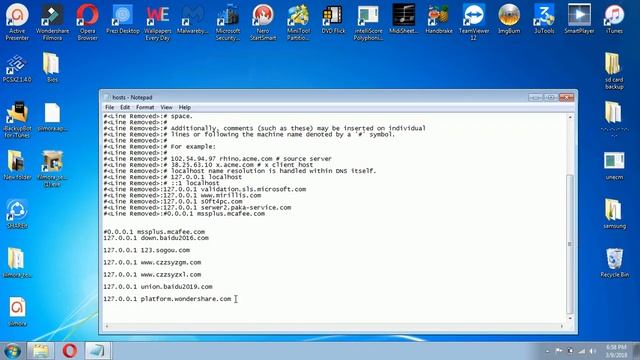This screenshot has width=640, height=360.
Task: Open Notepad Format menu
Action: (145, 107)
